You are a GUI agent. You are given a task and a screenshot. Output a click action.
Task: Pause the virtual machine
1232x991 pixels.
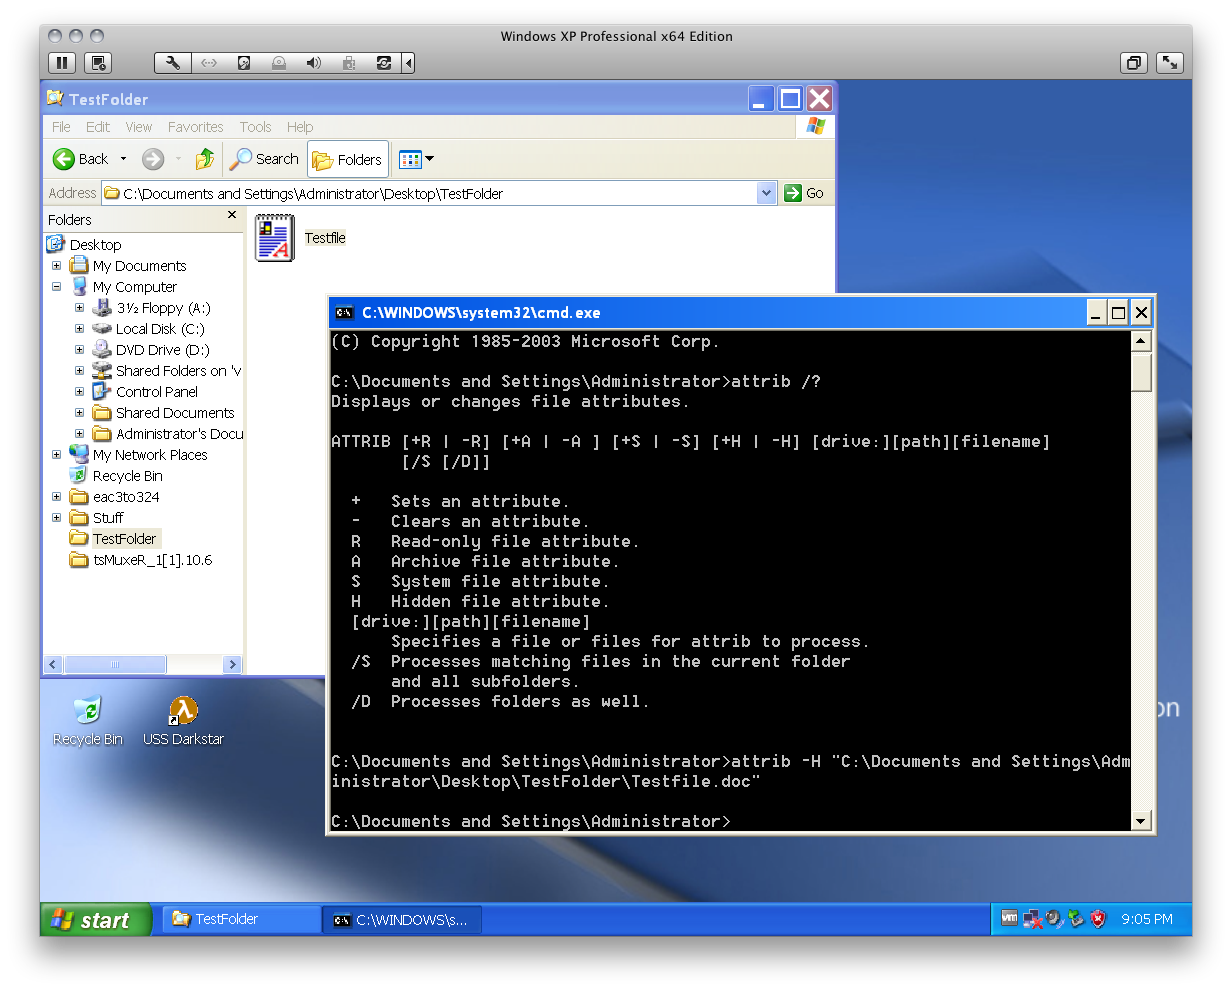point(62,63)
